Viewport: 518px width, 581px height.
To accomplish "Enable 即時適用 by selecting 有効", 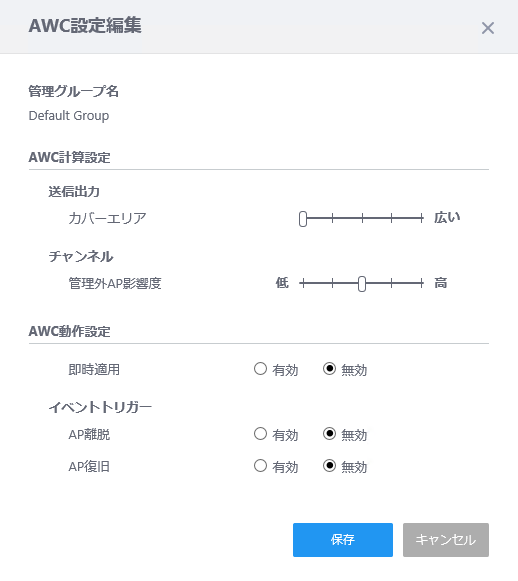I will pos(260,369).
